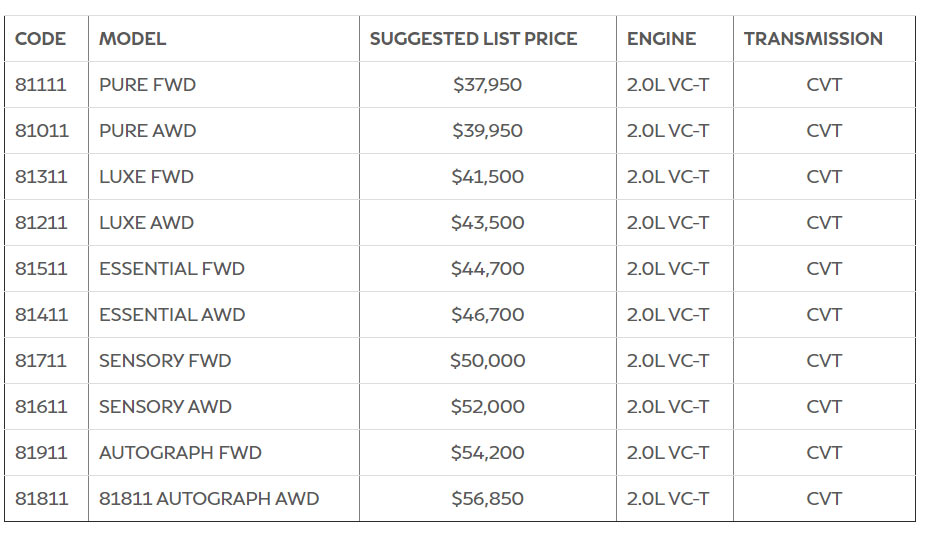Click the ENGINE column header
Viewport: 926px width, 538px height.
(x=661, y=39)
